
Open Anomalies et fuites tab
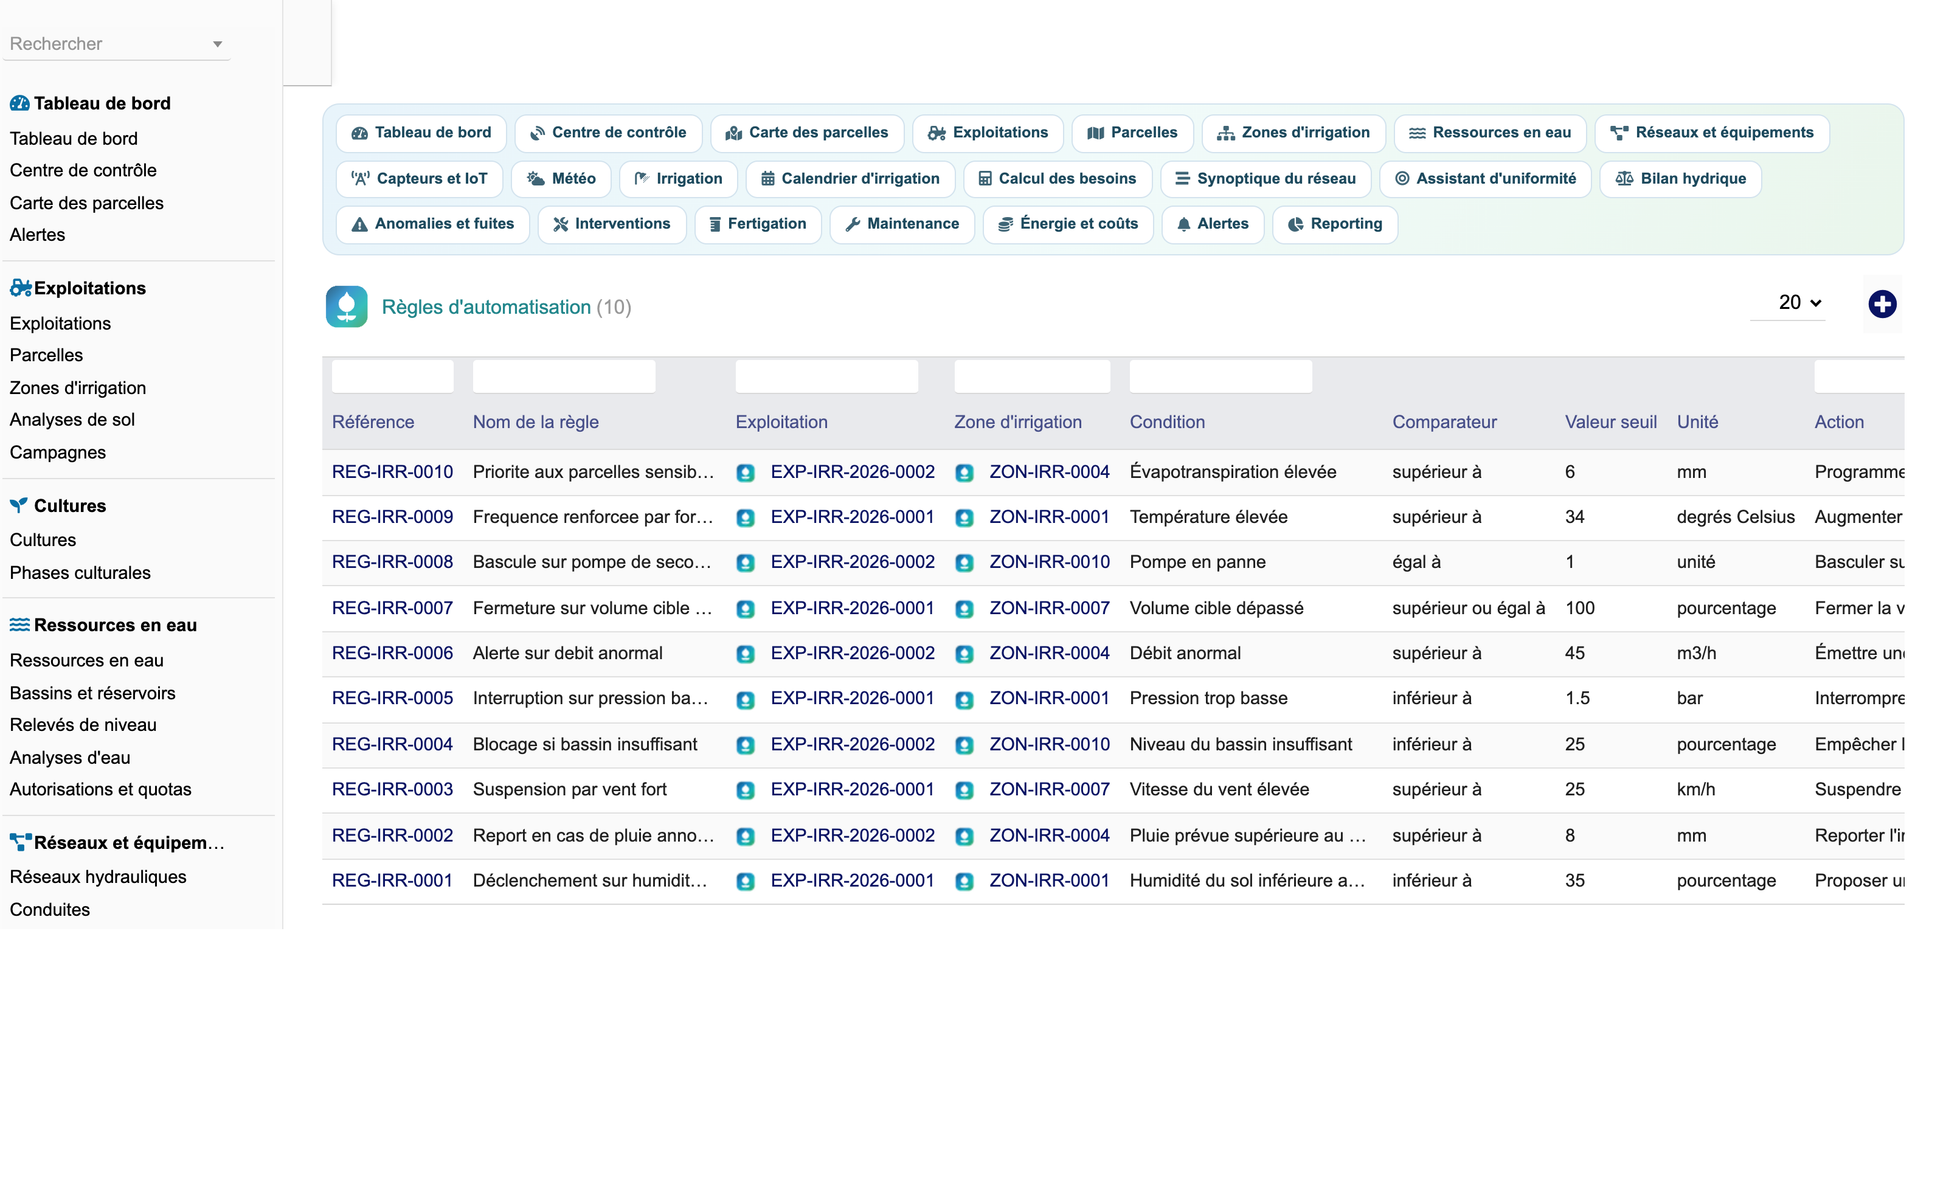(433, 224)
